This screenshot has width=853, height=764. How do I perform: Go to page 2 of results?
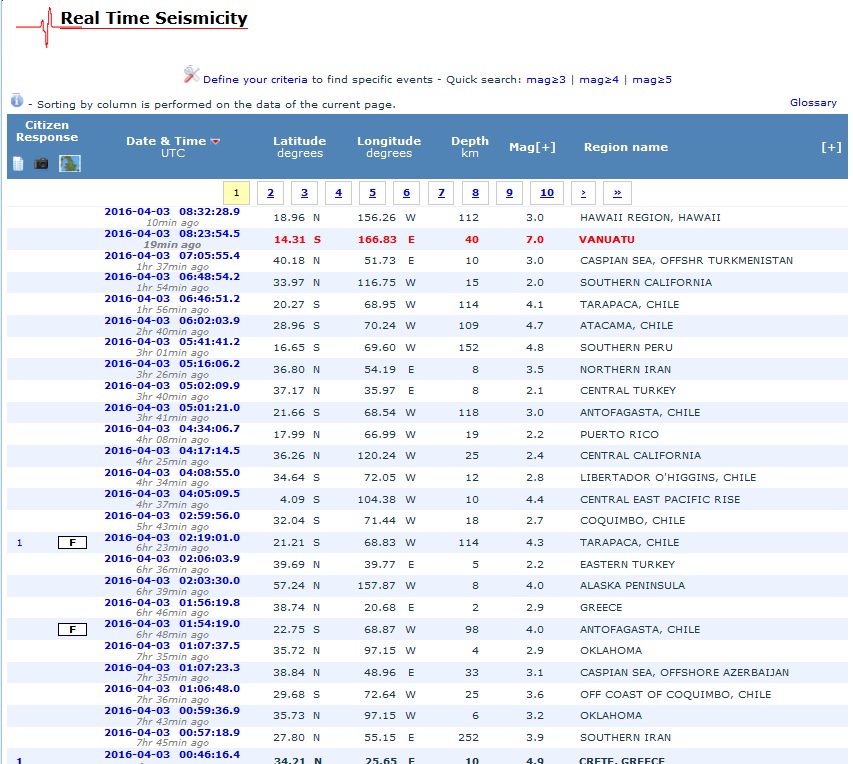click(270, 193)
